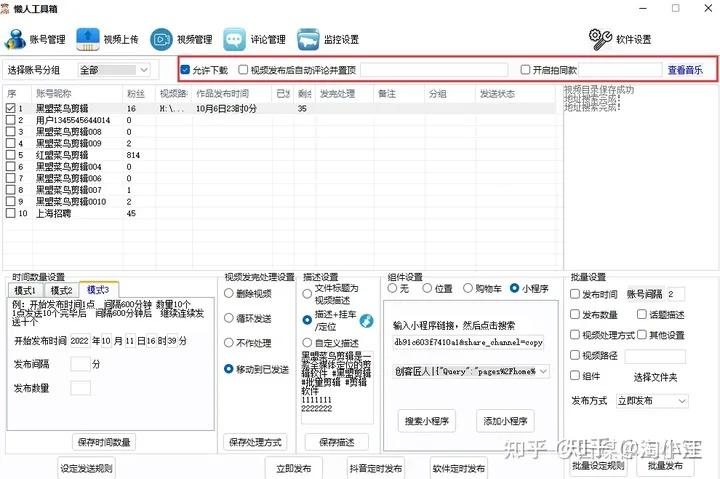Switch to 模式3 tab
Viewport: 720px width, 479px height.
(x=98, y=289)
